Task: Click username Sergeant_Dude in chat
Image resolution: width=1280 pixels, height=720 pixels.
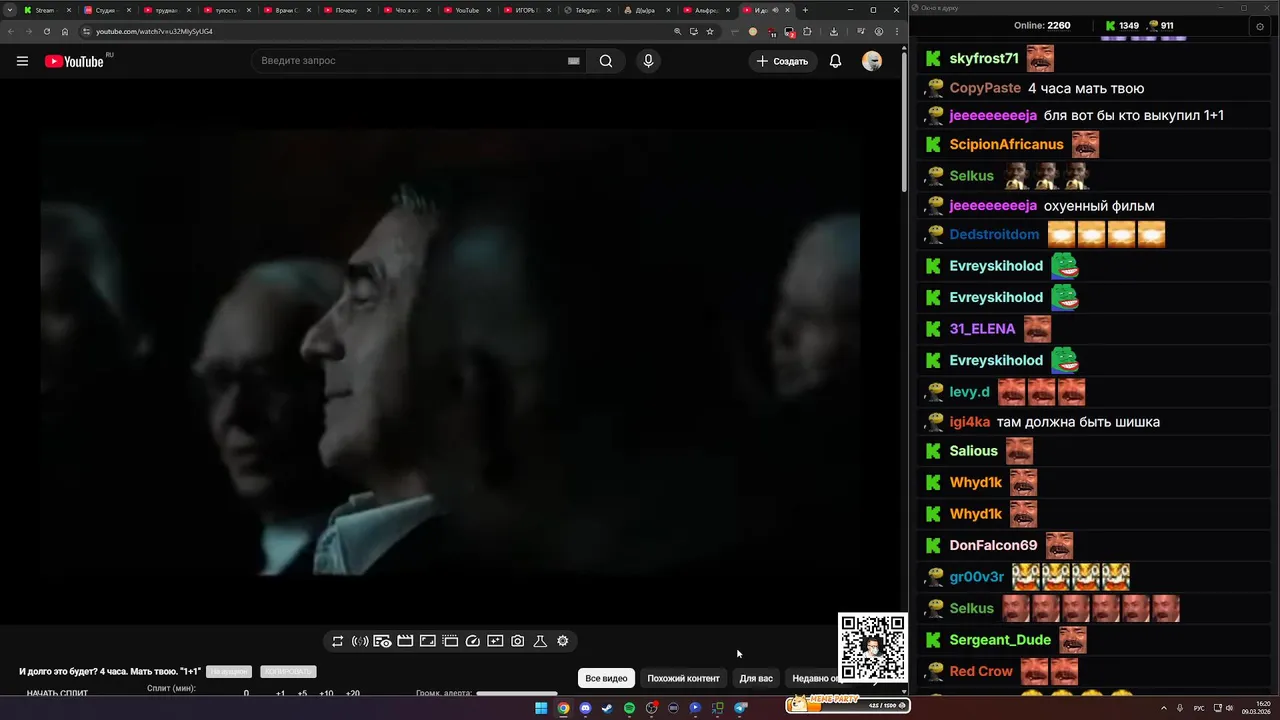Action: click(1000, 640)
